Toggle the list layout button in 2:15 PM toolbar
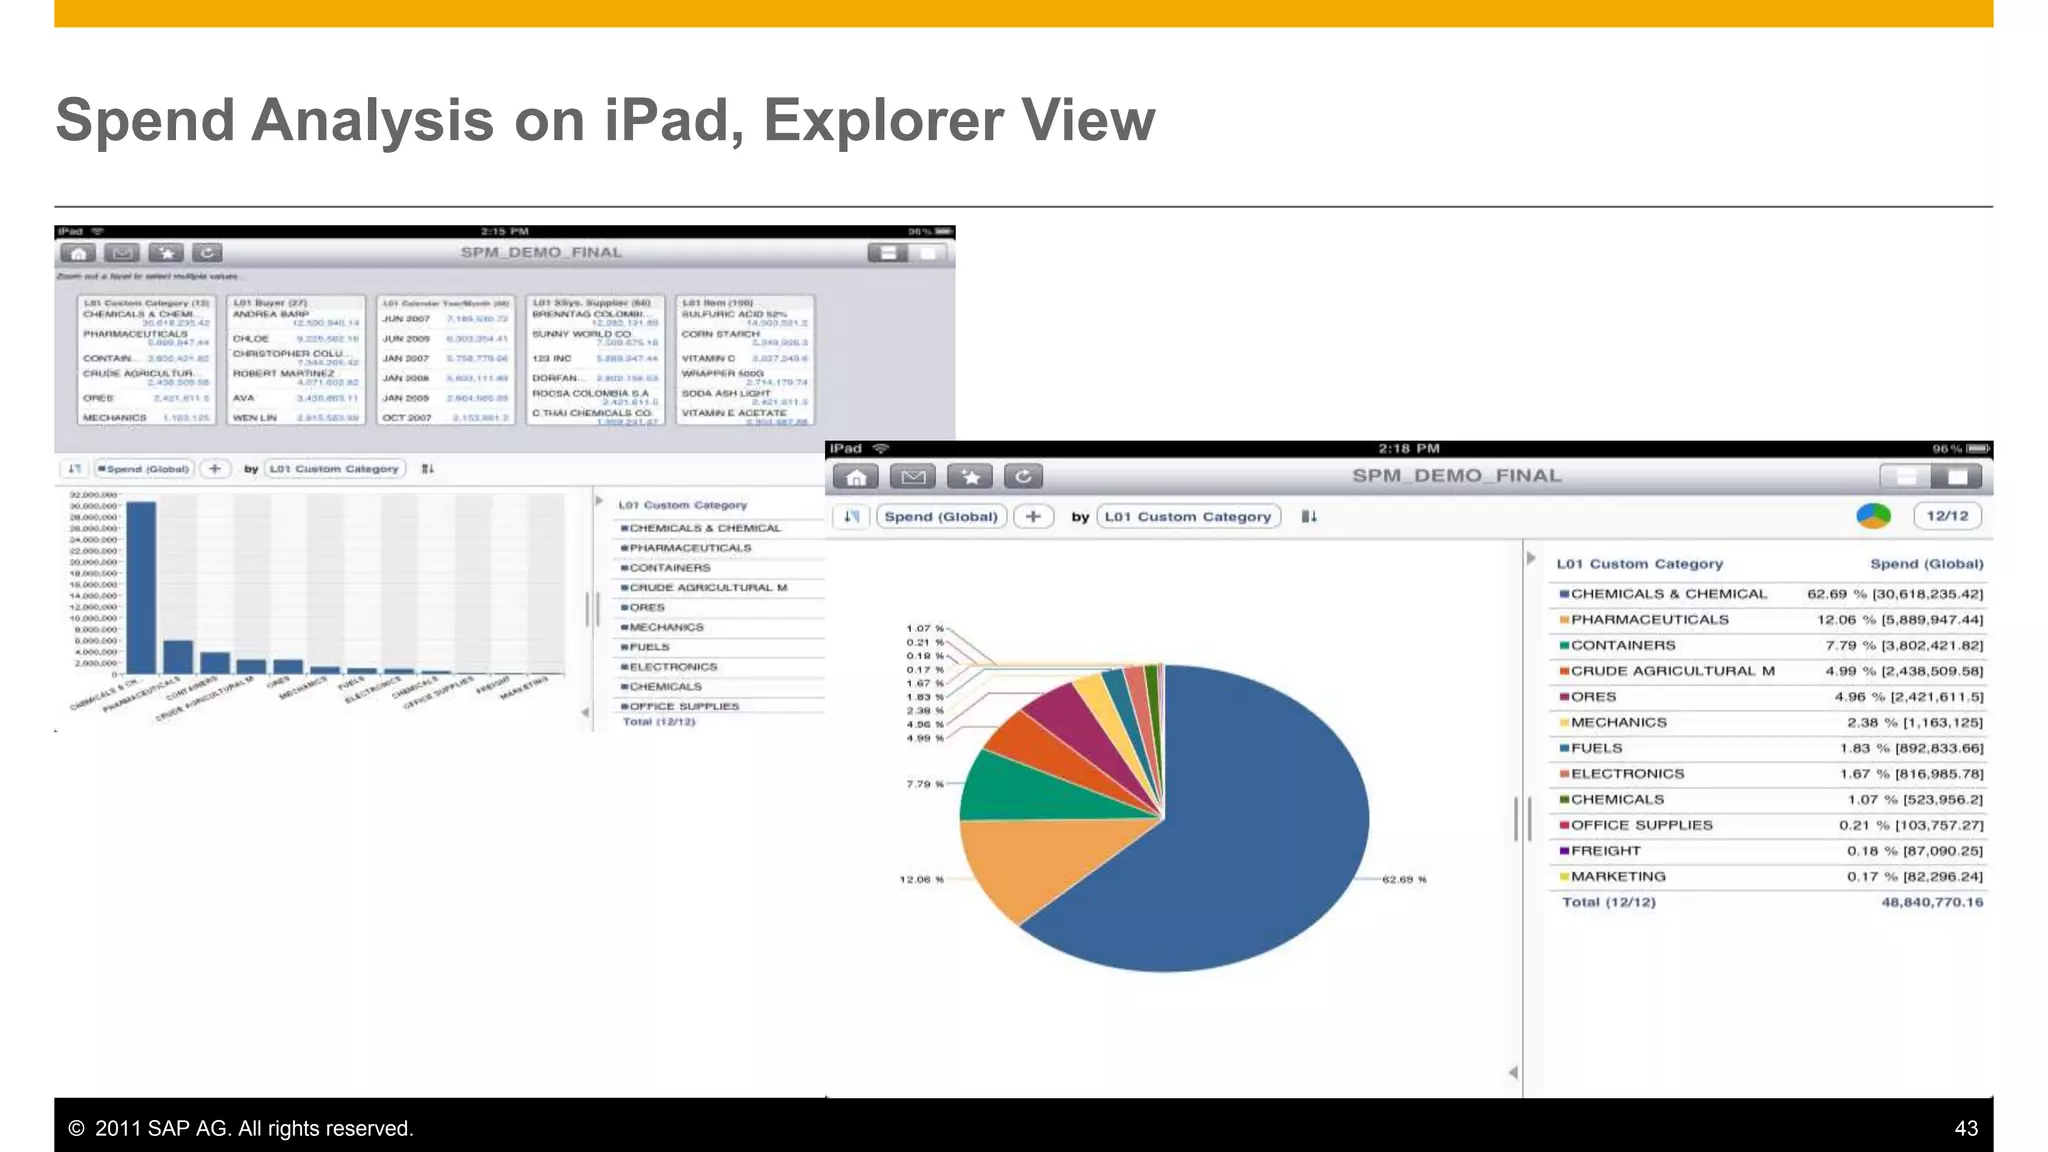The height and width of the screenshot is (1152, 2048). 888,253
